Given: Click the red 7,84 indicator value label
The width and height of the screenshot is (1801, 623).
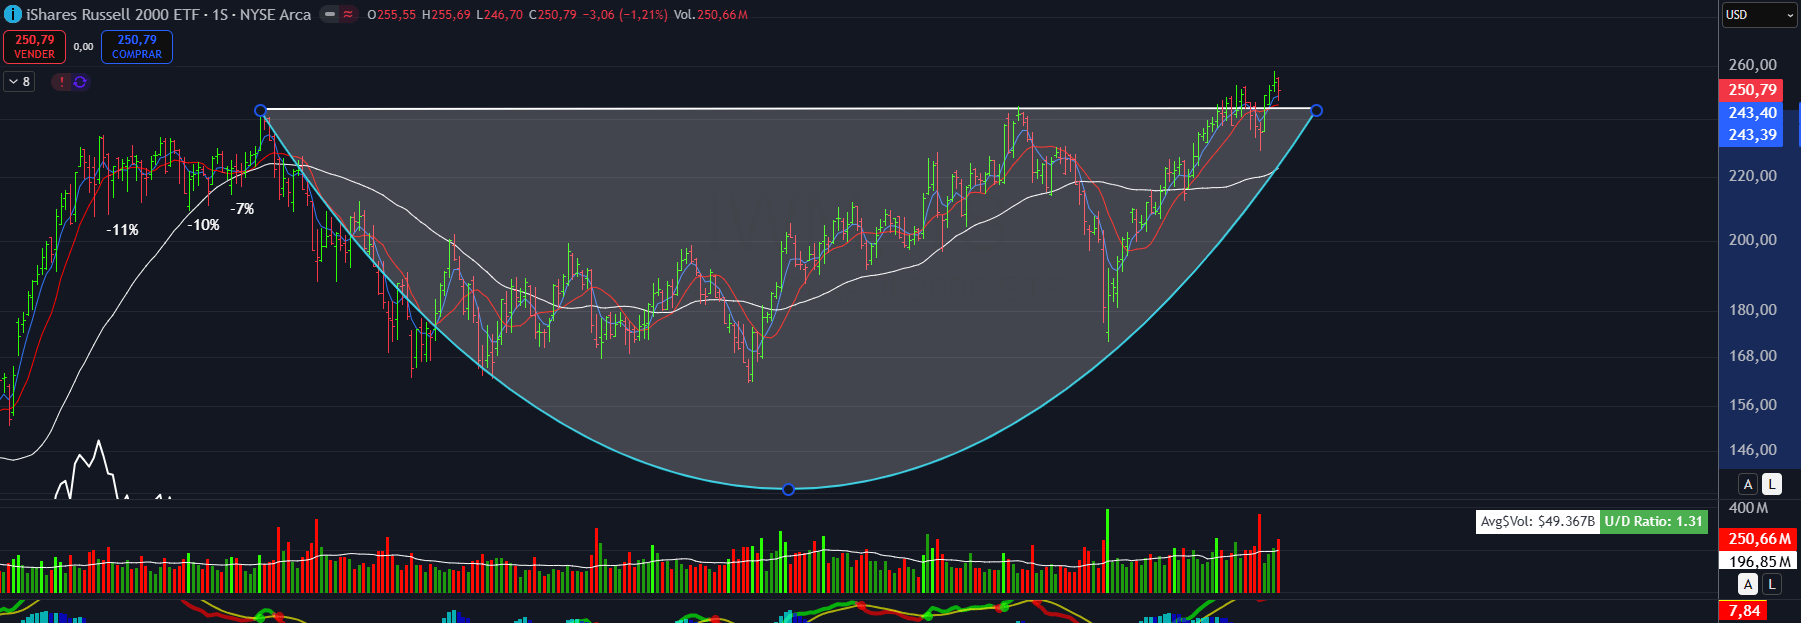Looking at the screenshot, I should (1744, 611).
